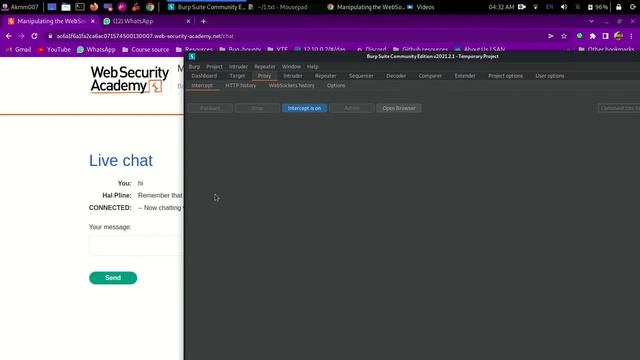640x360 pixels.
Task: Open the Gmail bookmark
Action: click(x=19, y=49)
